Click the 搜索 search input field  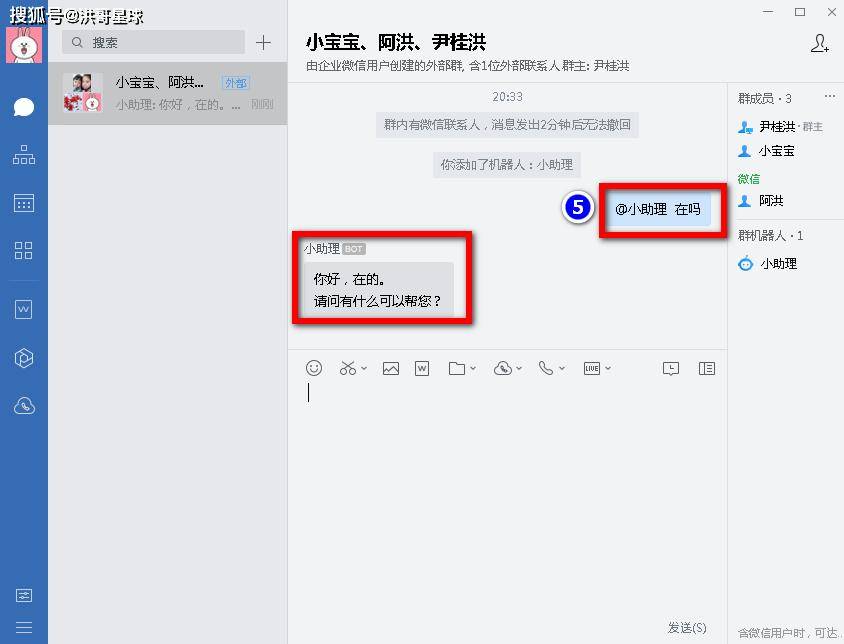point(153,42)
